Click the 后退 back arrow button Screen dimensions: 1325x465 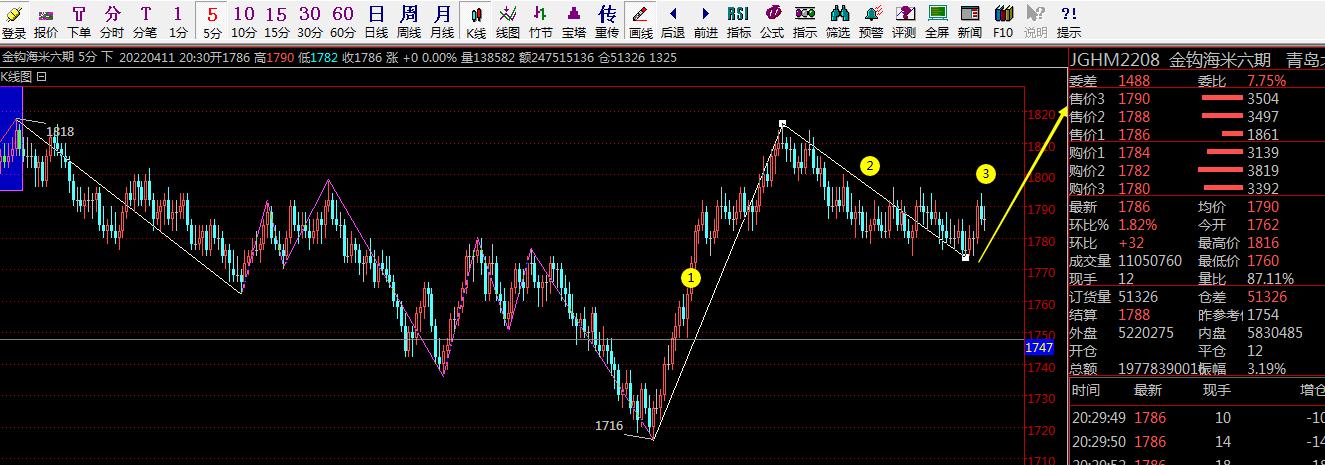click(673, 20)
